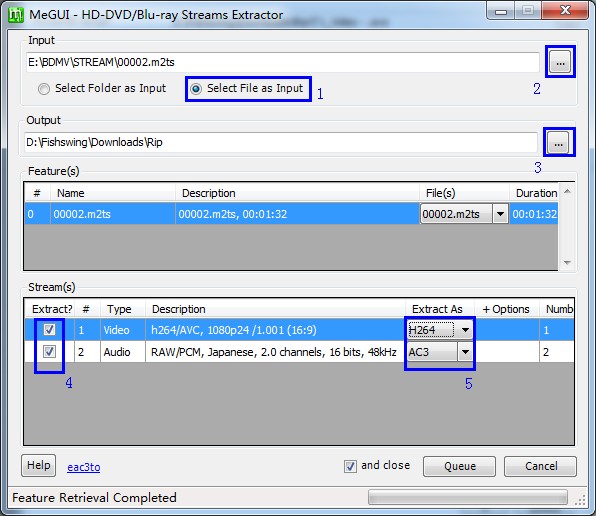Uncheck Extract checkbox for Audio stream

click(49, 351)
